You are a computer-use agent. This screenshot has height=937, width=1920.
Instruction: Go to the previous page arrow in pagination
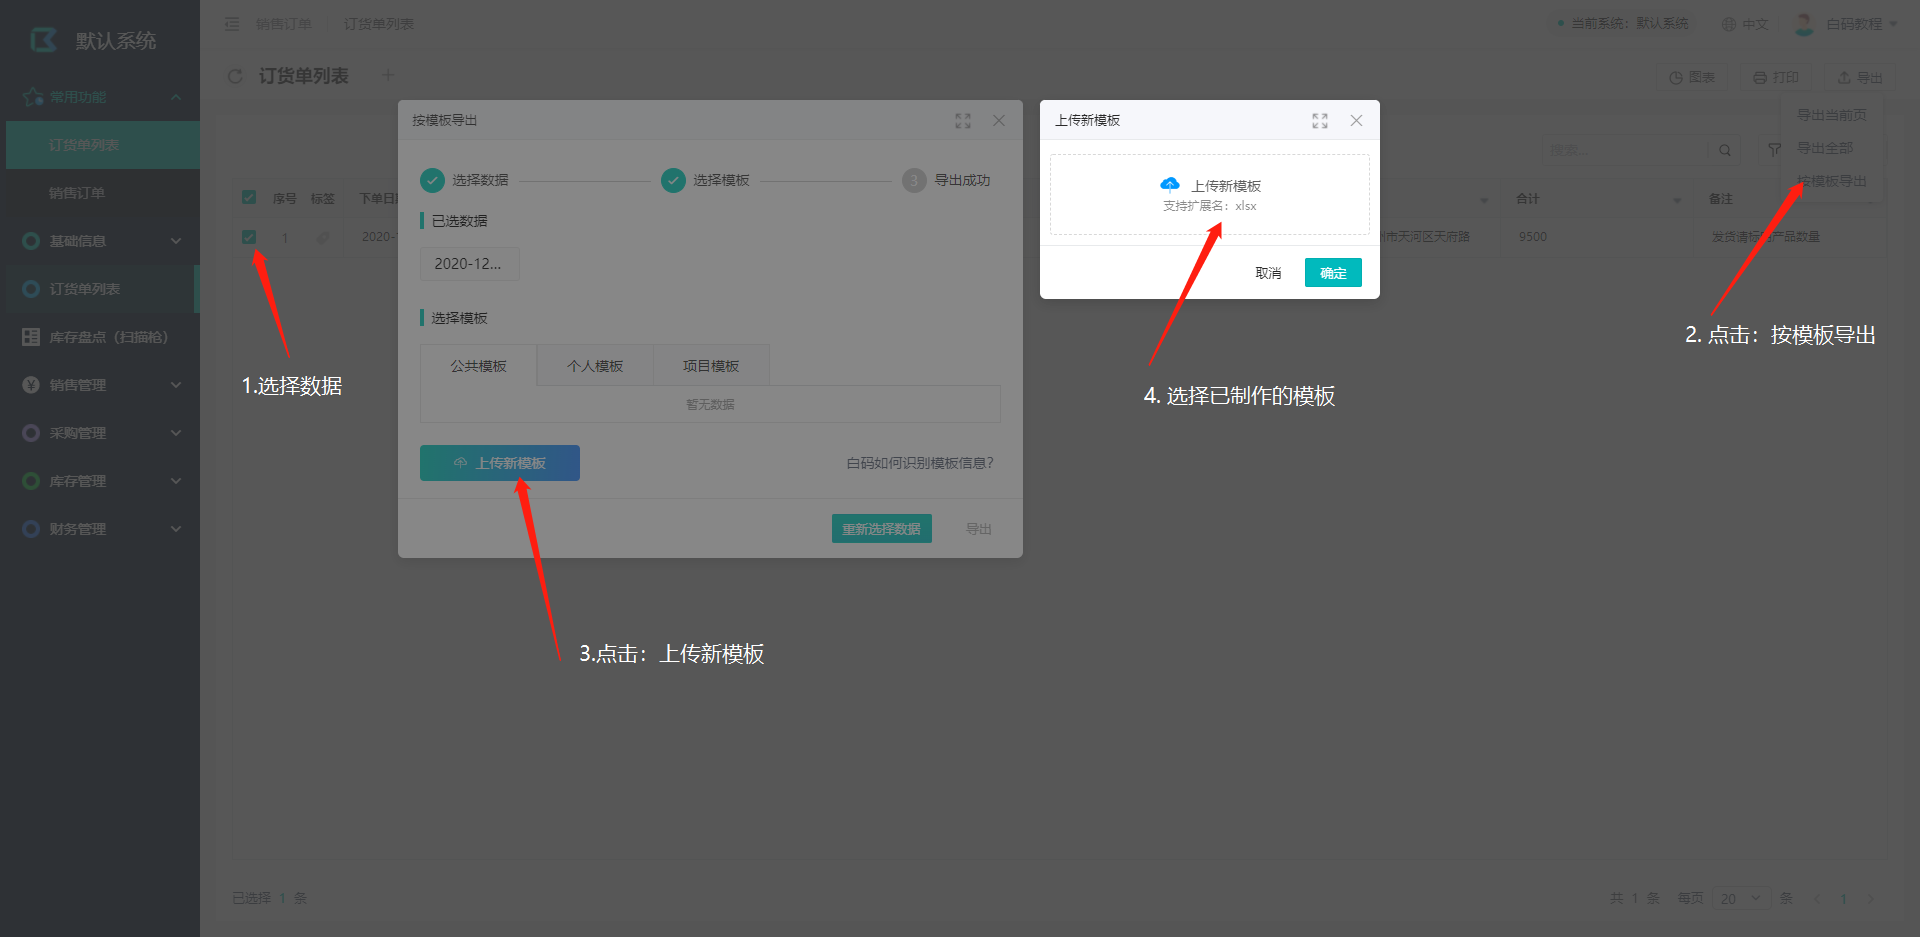(x=1817, y=898)
